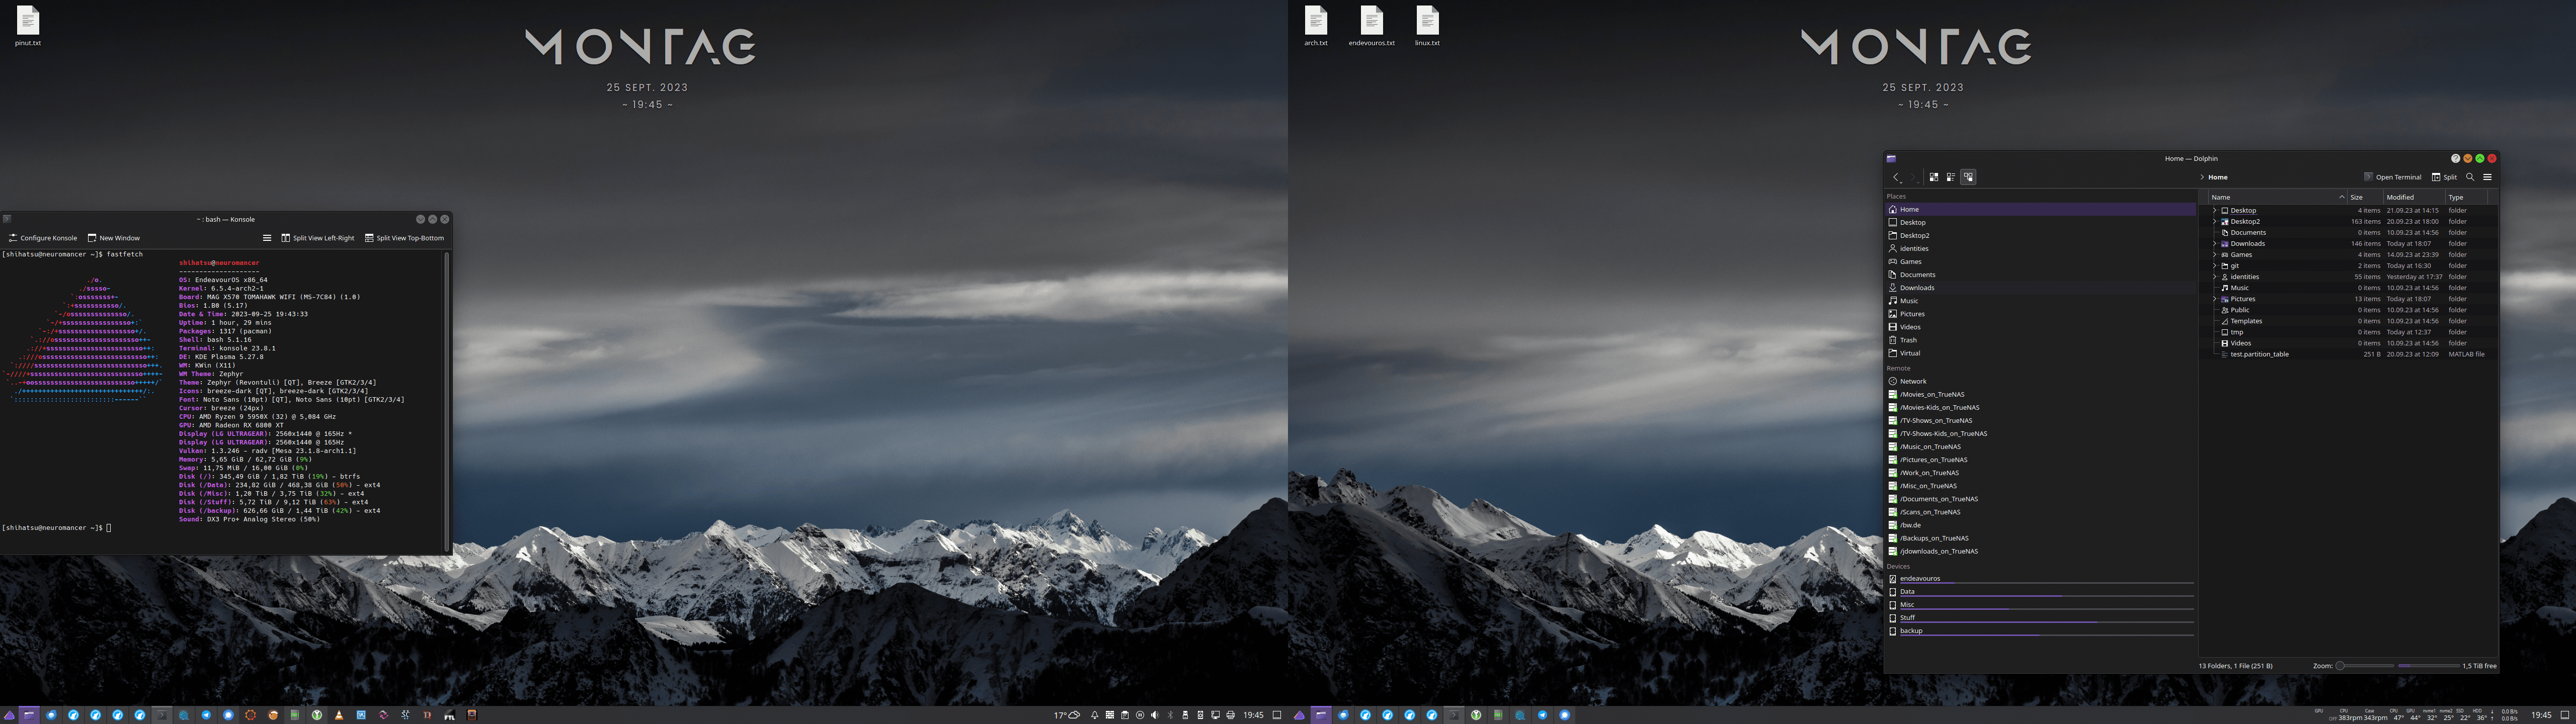The image size is (2576, 724).
Task: Click the context help question mark in Dolphin's title bar
Action: 2455,158
